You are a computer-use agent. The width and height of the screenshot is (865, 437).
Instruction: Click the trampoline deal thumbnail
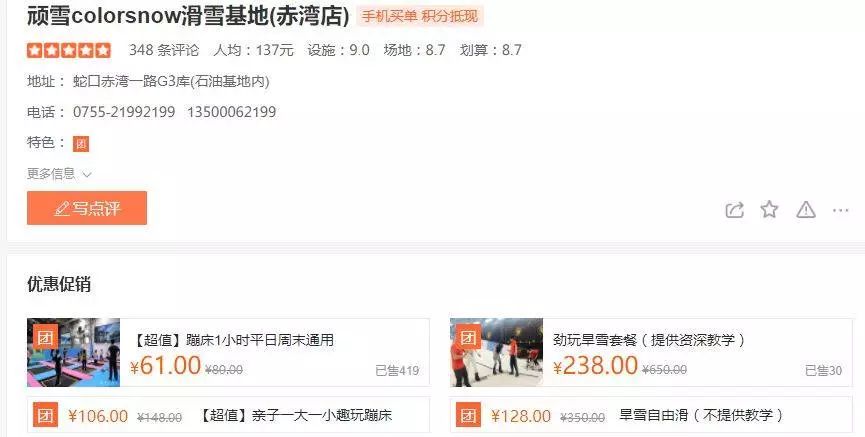[x=73, y=352]
